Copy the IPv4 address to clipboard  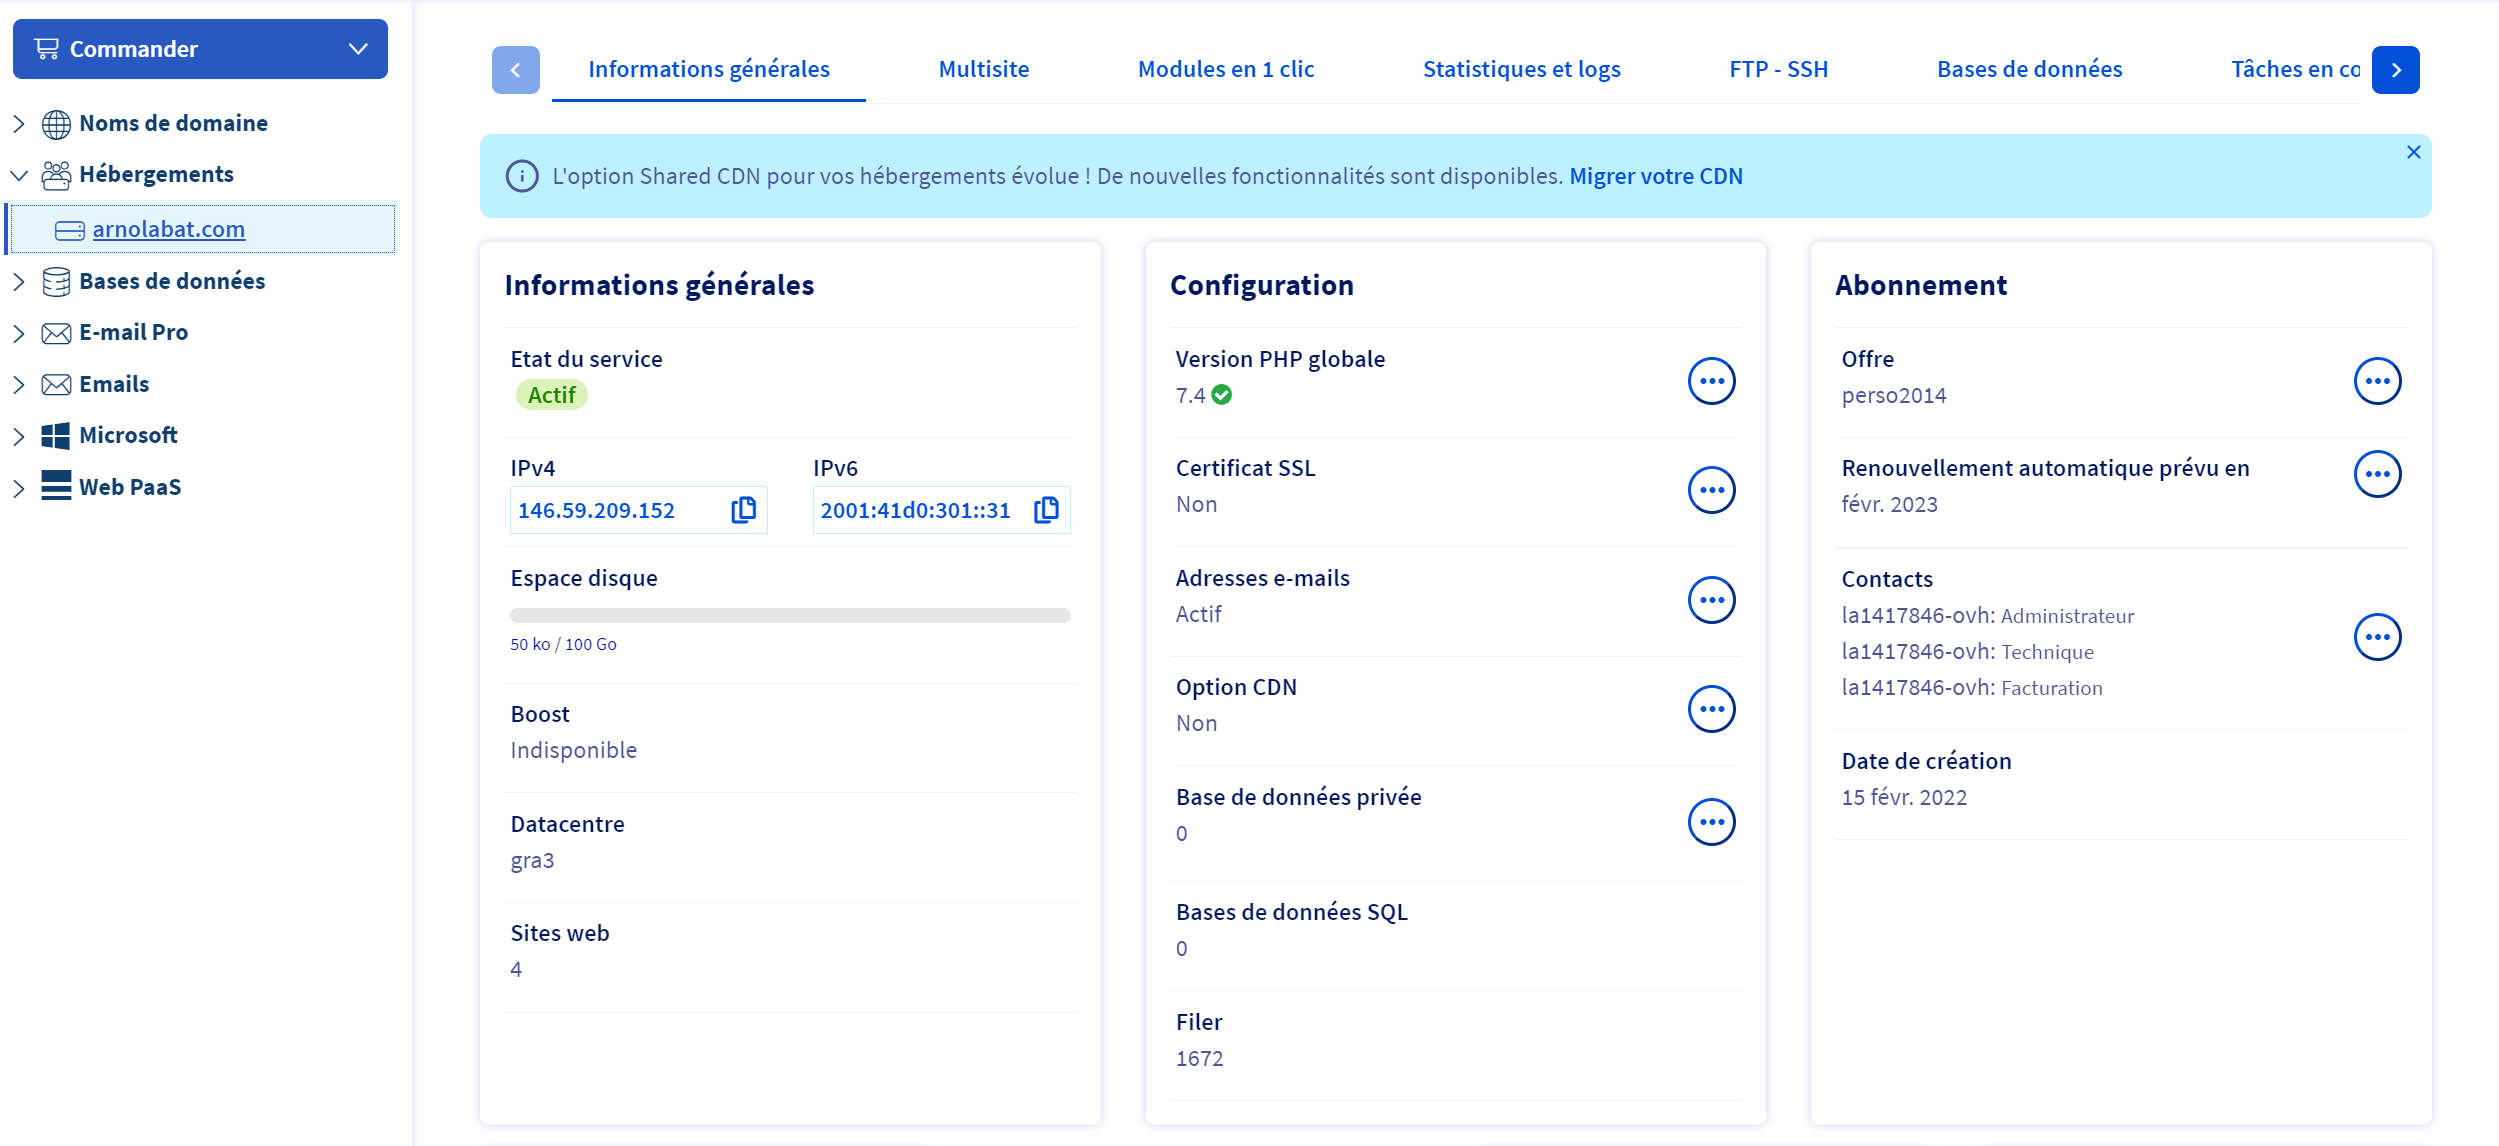click(x=743, y=510)
